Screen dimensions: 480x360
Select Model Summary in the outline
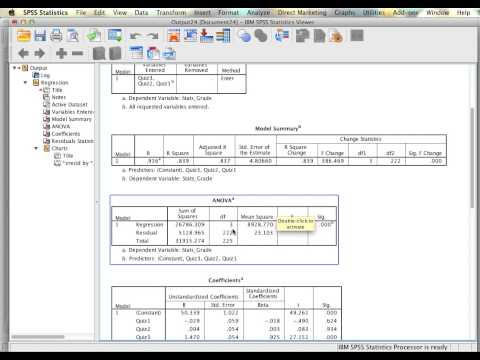click(x=71, y=119)
